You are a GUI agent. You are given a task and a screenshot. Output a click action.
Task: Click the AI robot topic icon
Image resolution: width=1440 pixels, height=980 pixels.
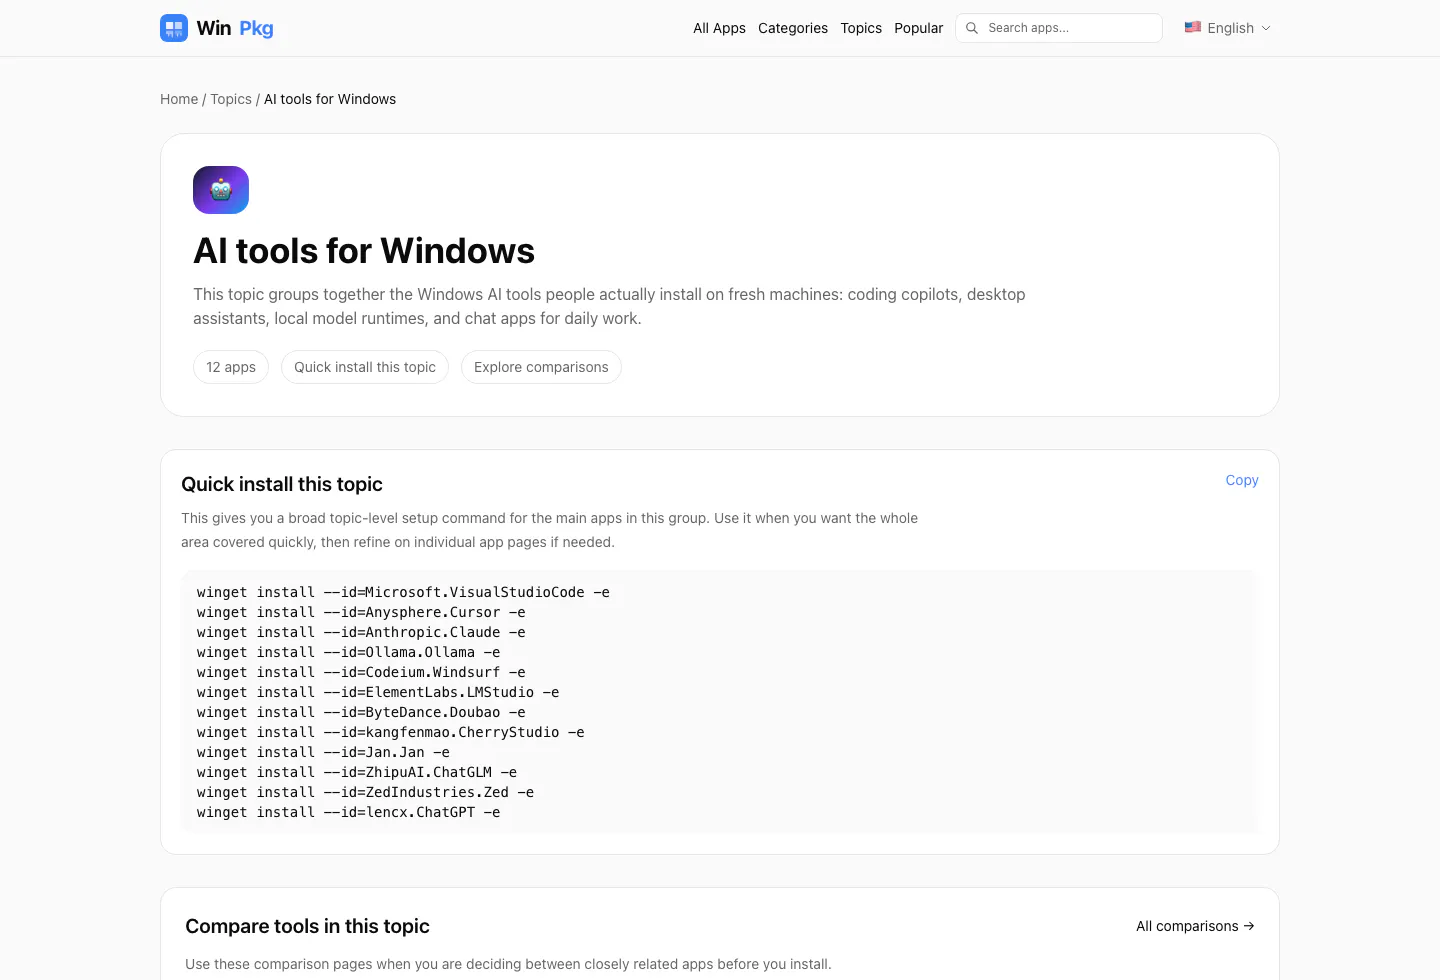(x=221, y=190)
